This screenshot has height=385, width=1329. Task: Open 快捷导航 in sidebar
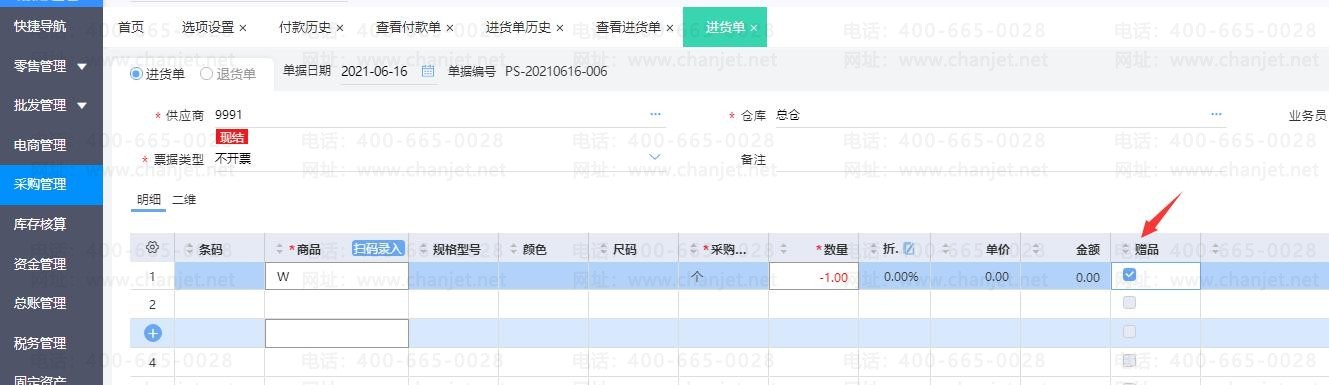(40, 26)
